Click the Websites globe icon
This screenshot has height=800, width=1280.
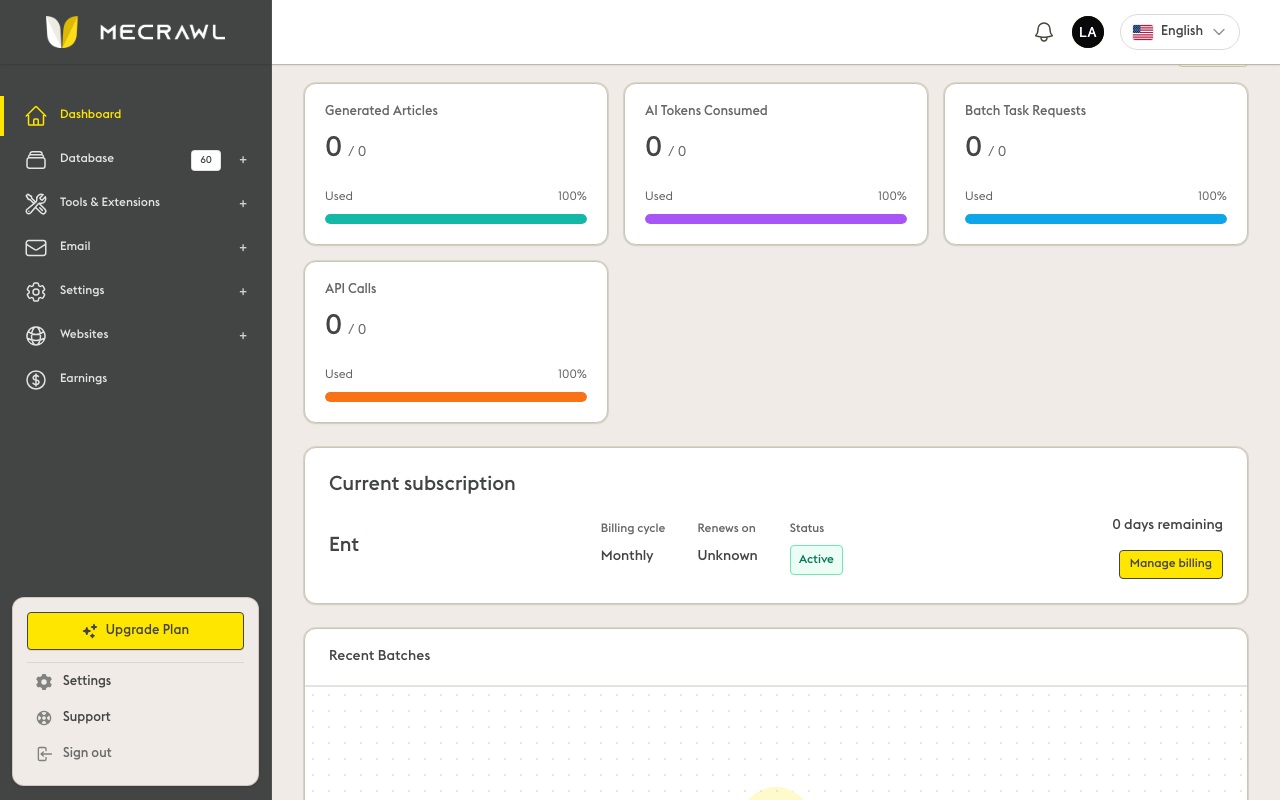coord(36,335)
